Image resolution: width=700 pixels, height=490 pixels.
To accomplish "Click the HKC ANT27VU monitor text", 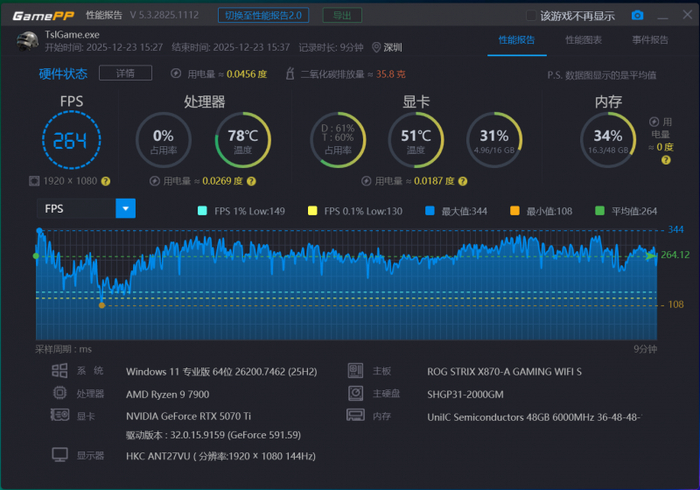I will [221, 456].
